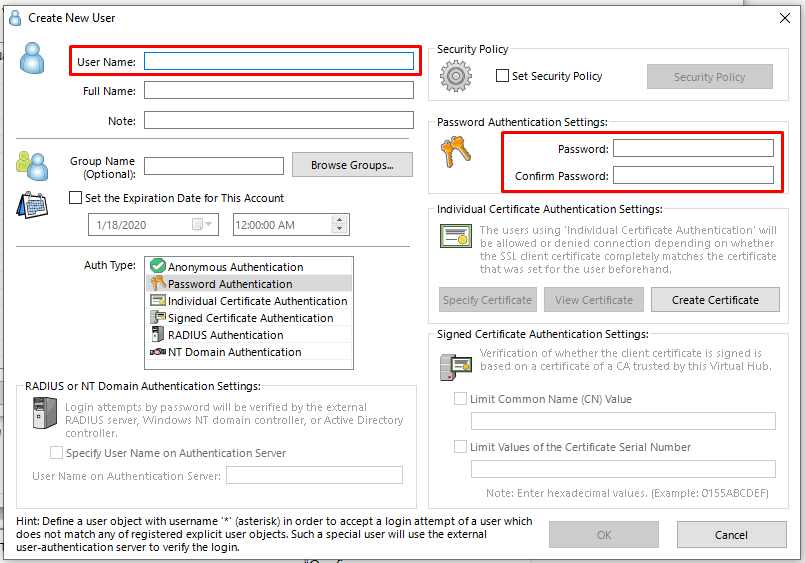Click the keys icon in Password Authentication Settings

click(455, 152)
